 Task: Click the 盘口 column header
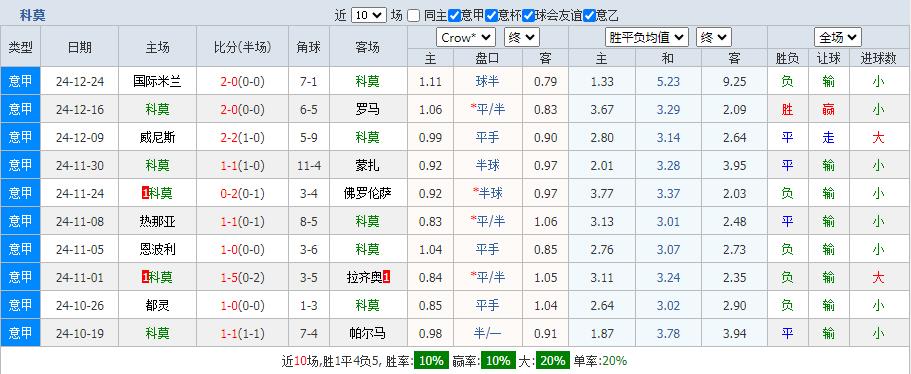point(487,58)
